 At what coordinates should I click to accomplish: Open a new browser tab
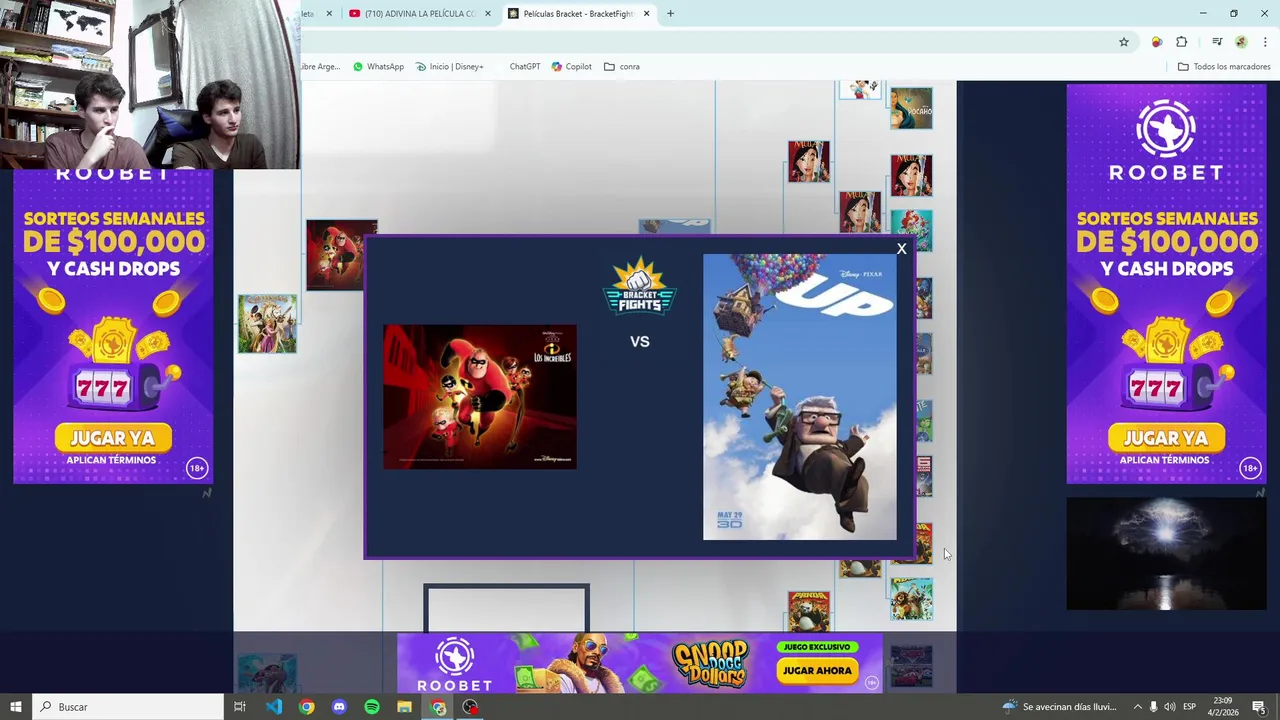pos(670,14)
